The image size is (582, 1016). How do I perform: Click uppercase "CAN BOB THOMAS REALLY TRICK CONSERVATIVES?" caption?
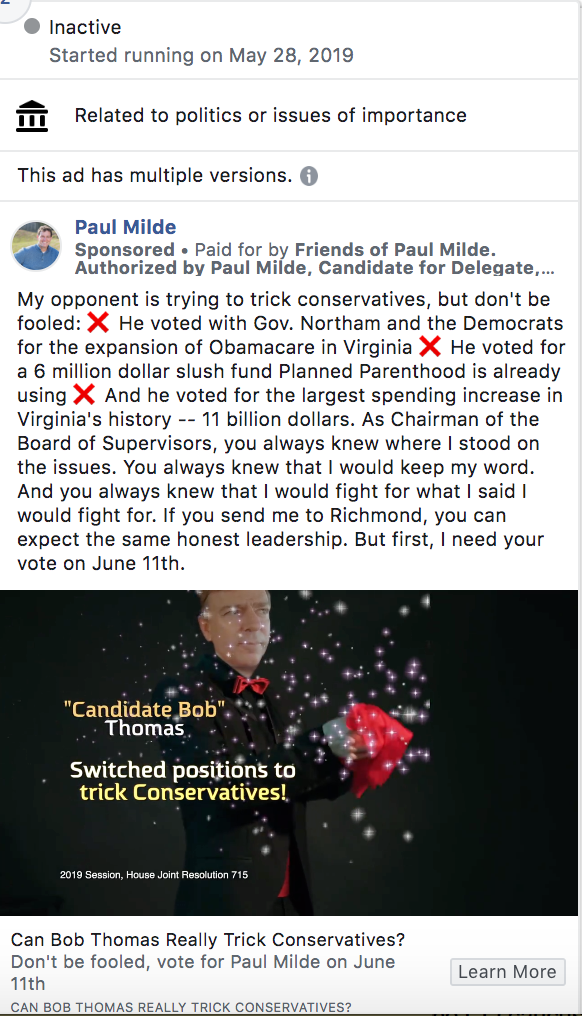[x=181, y=1008]
